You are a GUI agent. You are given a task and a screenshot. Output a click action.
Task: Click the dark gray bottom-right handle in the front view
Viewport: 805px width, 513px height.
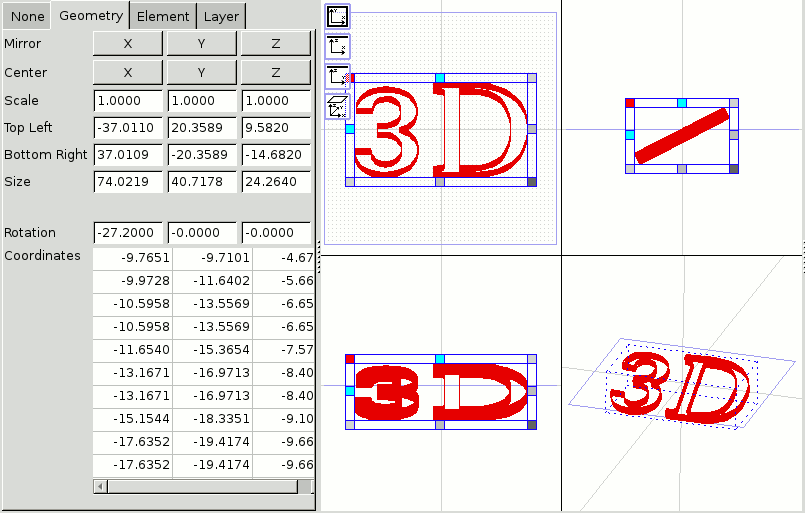(x=532, y=182)
